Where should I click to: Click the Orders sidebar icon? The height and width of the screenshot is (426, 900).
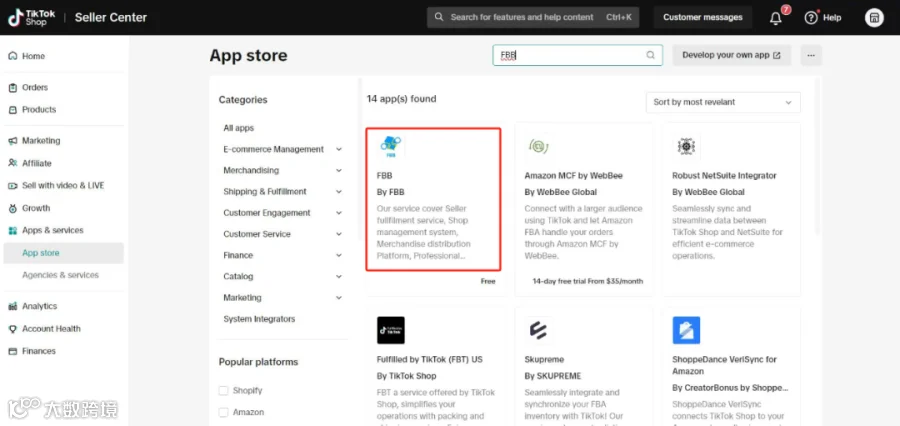(13, 87)
